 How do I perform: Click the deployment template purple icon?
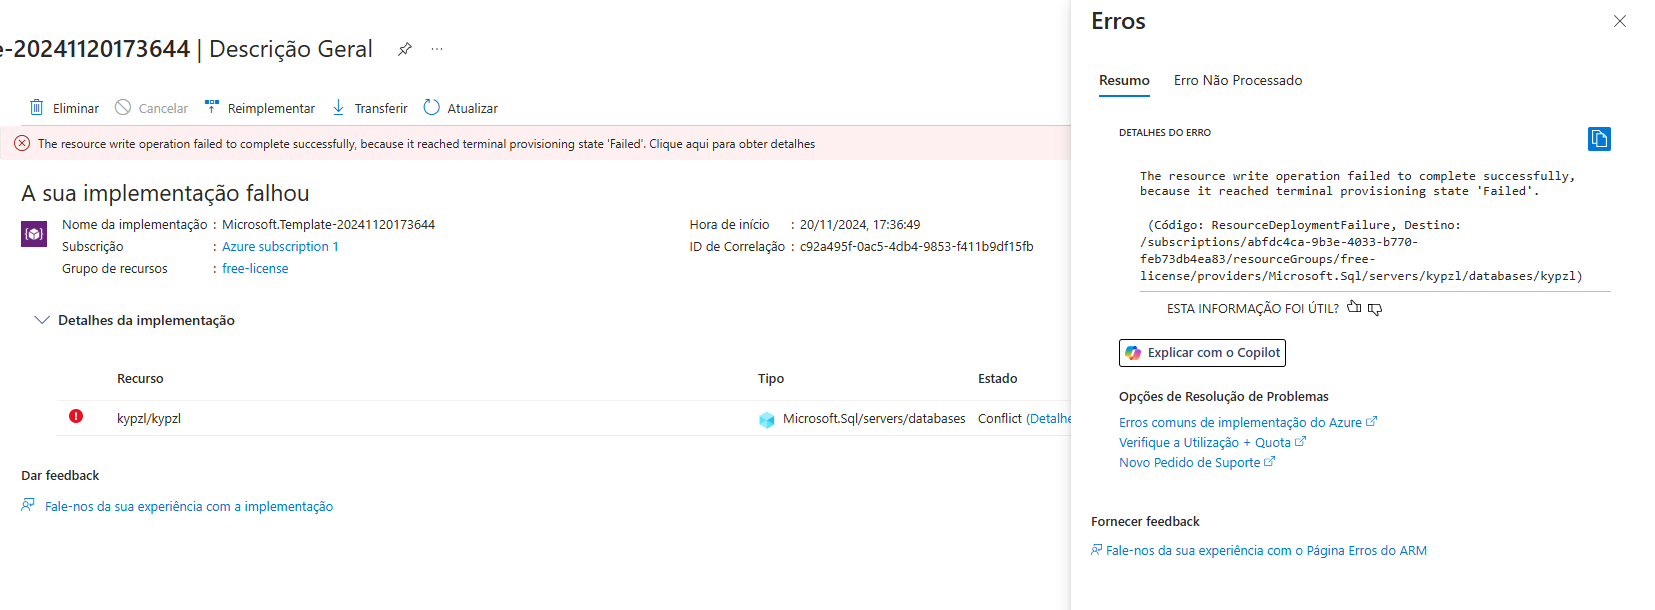coord(34,234)
